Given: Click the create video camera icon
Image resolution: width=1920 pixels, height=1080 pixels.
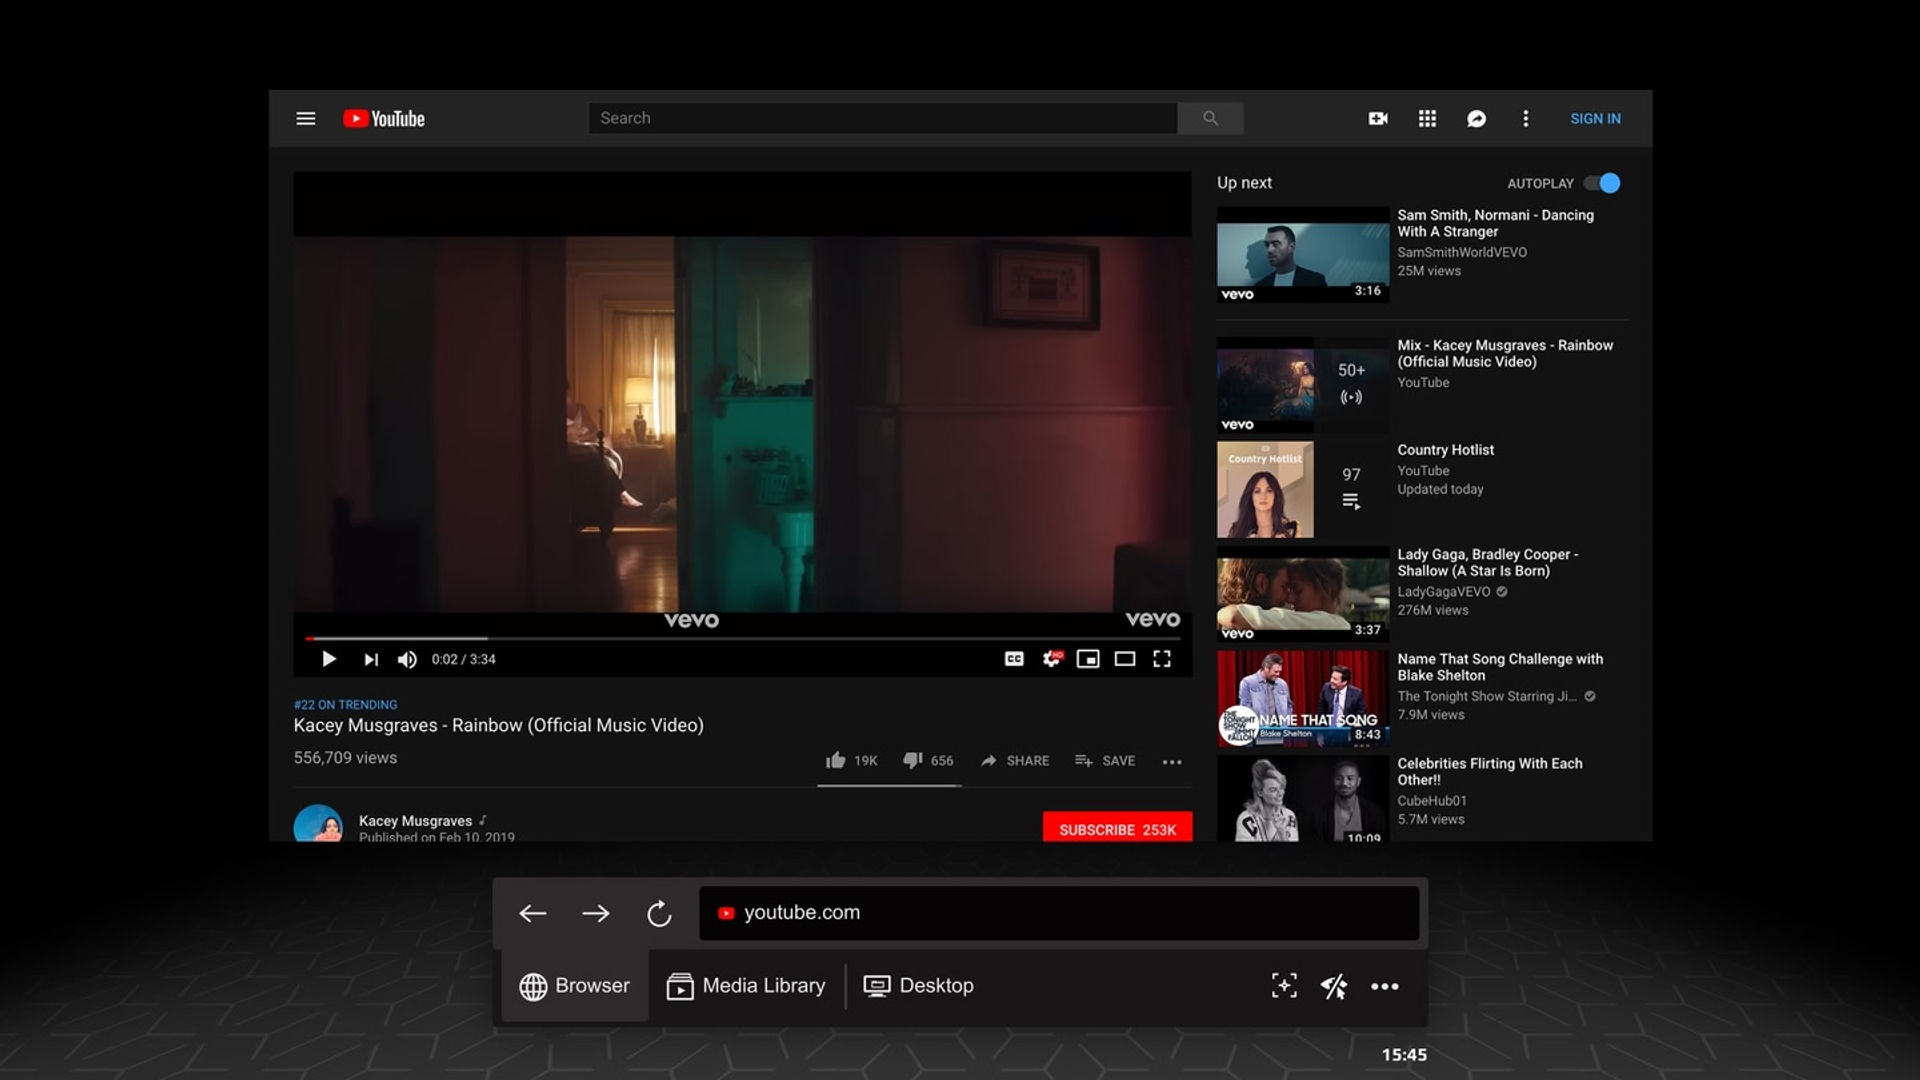Looking at the screenshot, I should [1378, 118].
